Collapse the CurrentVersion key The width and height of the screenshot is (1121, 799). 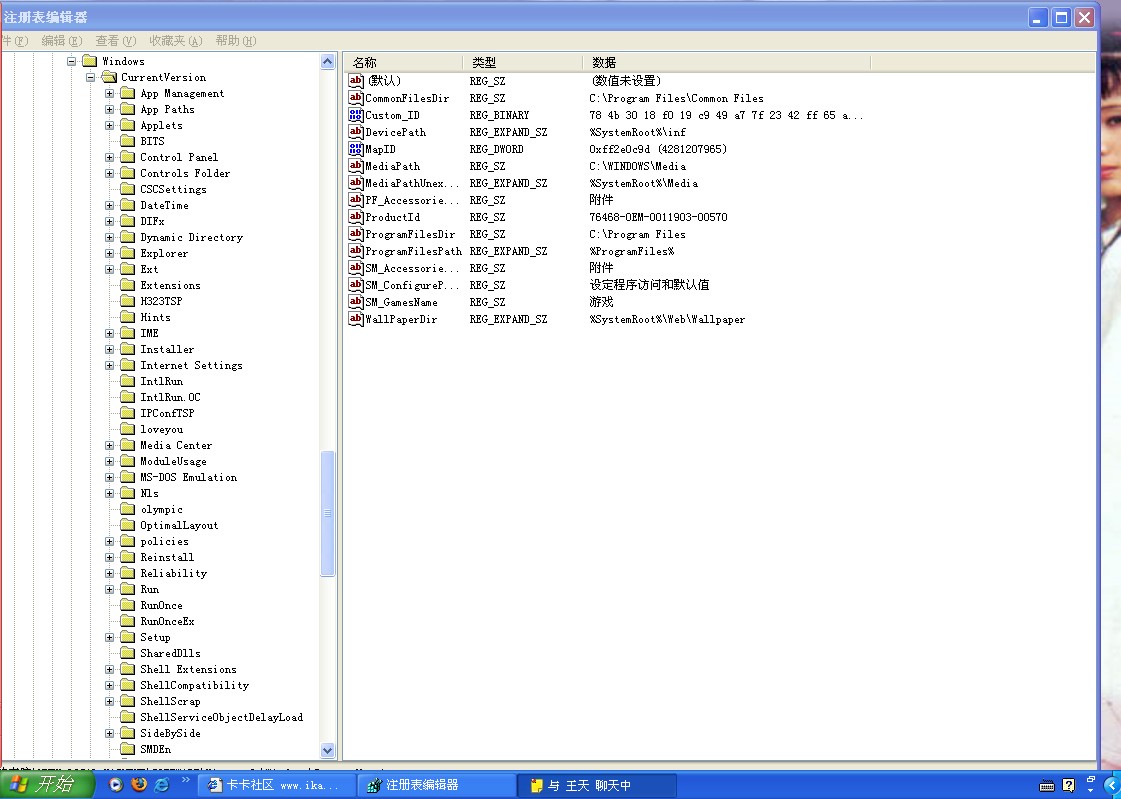pos(91,77)
